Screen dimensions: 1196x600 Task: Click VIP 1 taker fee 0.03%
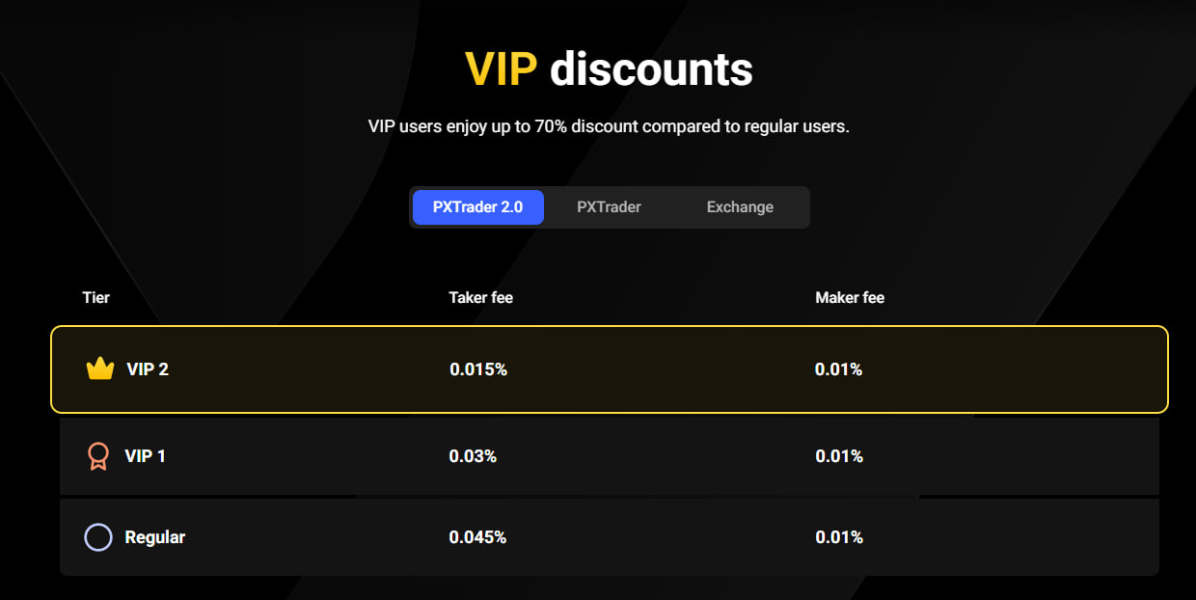coord(473,456)
